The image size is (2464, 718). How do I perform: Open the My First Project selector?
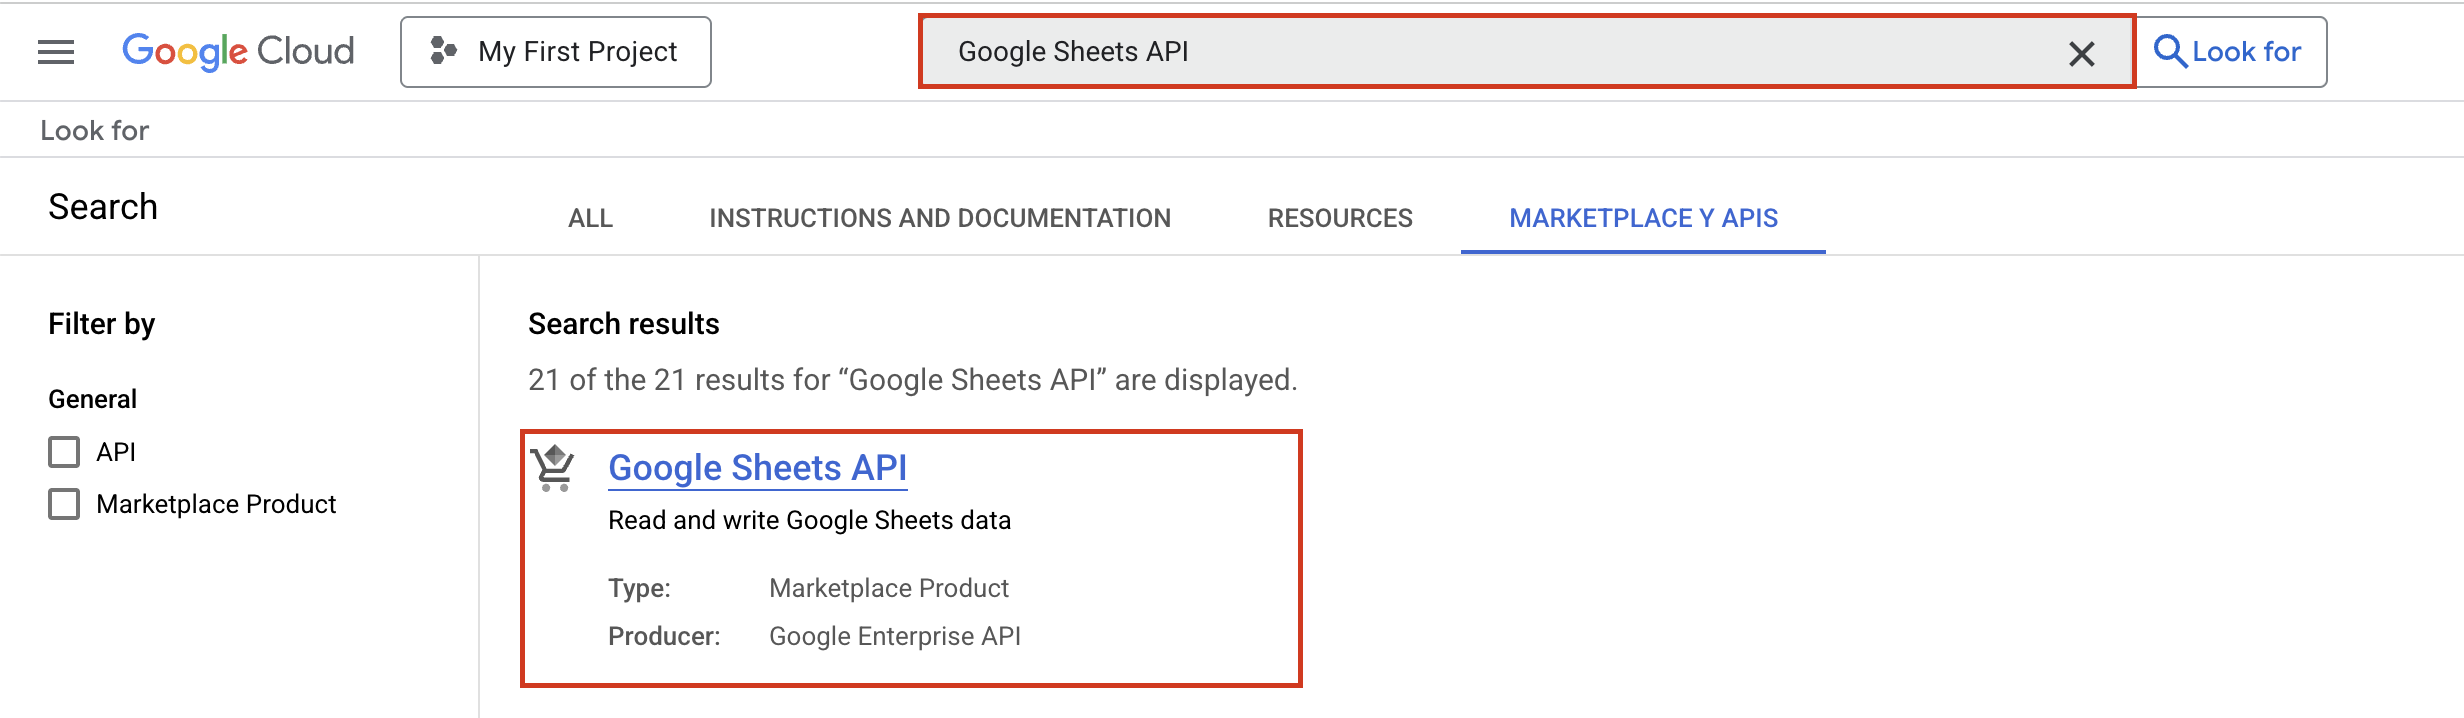[556, 52]
